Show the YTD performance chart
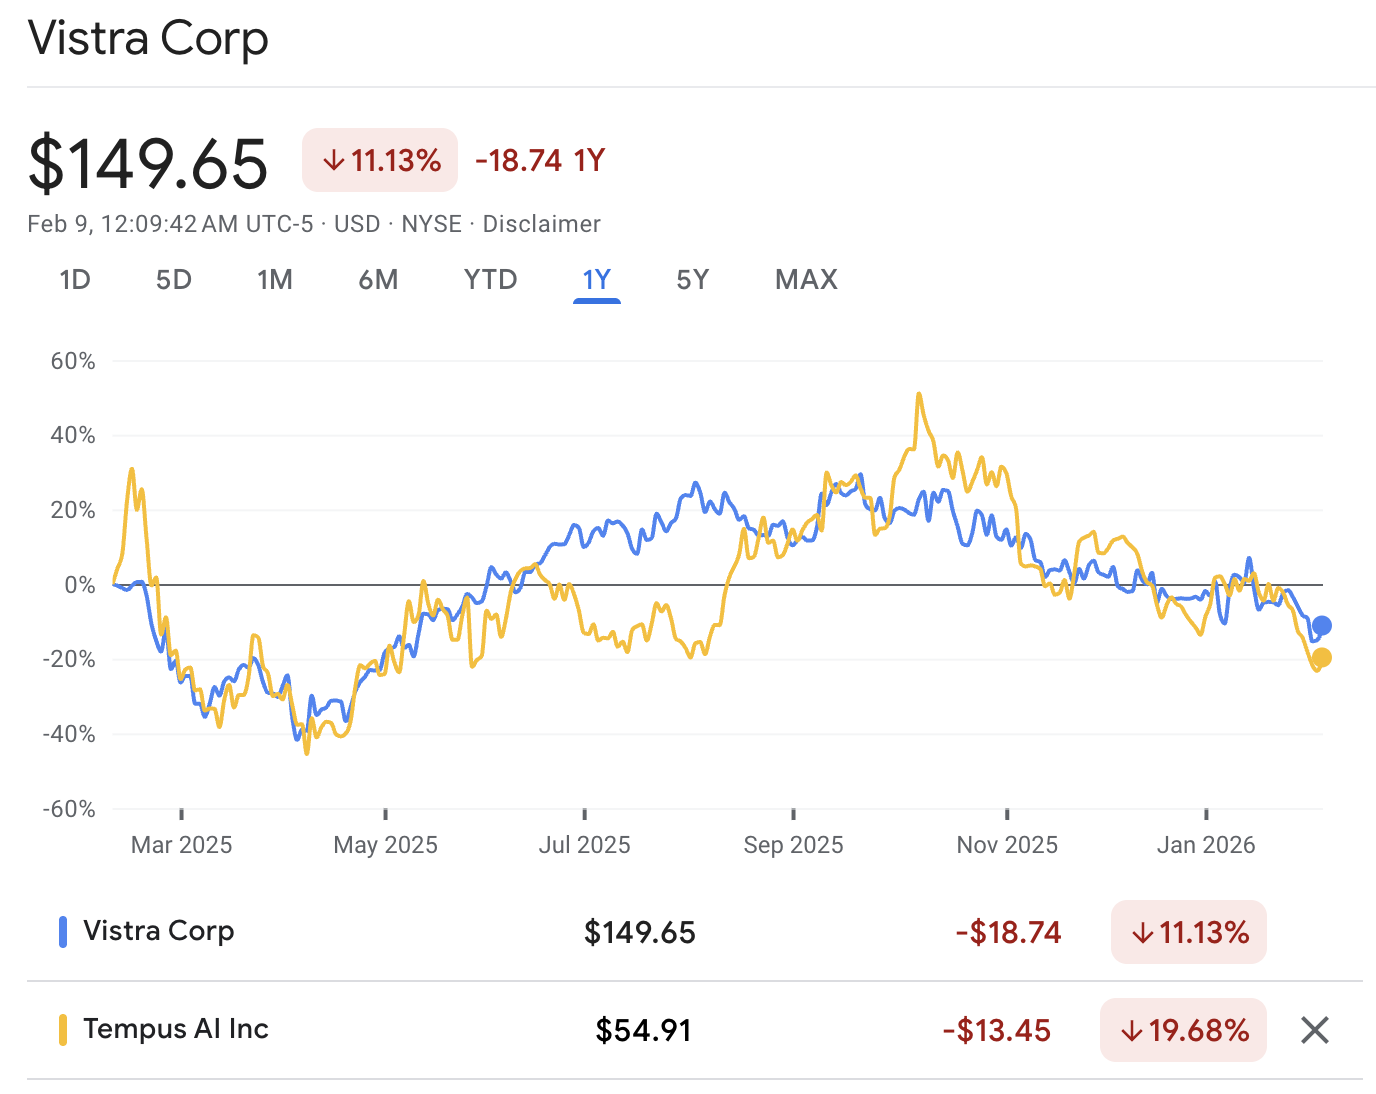 click(x=489, y=280)
